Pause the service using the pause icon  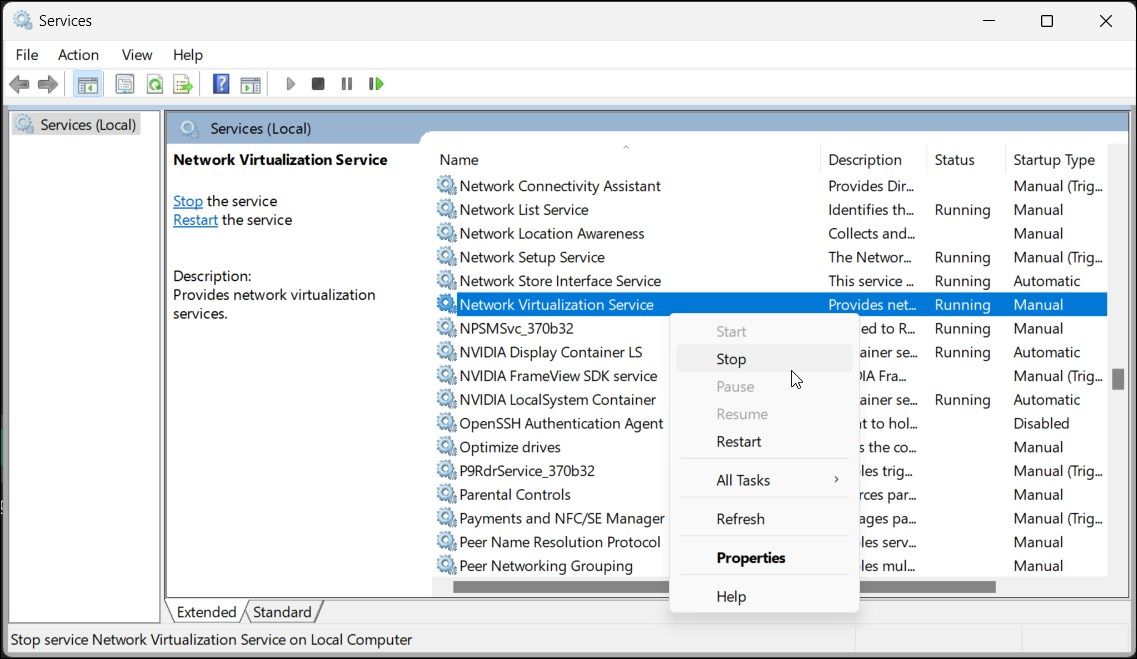point(346,84)
